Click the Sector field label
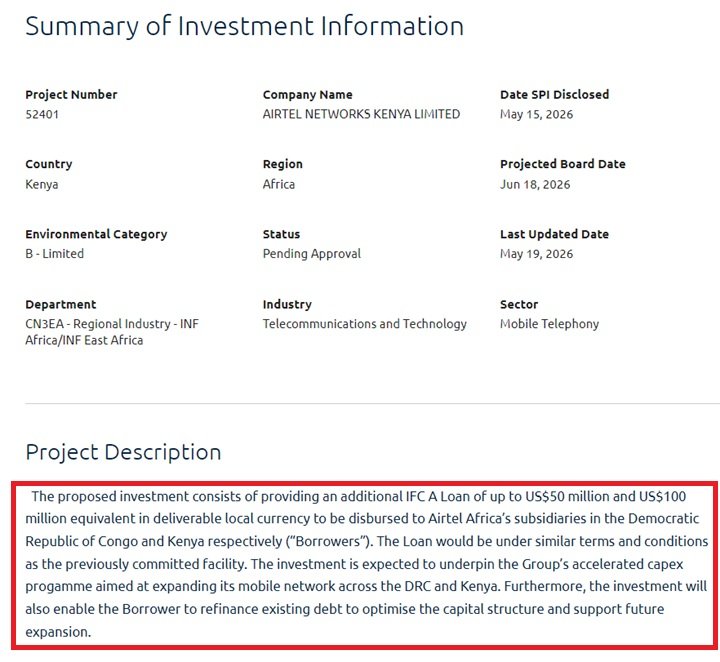Screen dimensions: 720x662 (x=519, y=304)
